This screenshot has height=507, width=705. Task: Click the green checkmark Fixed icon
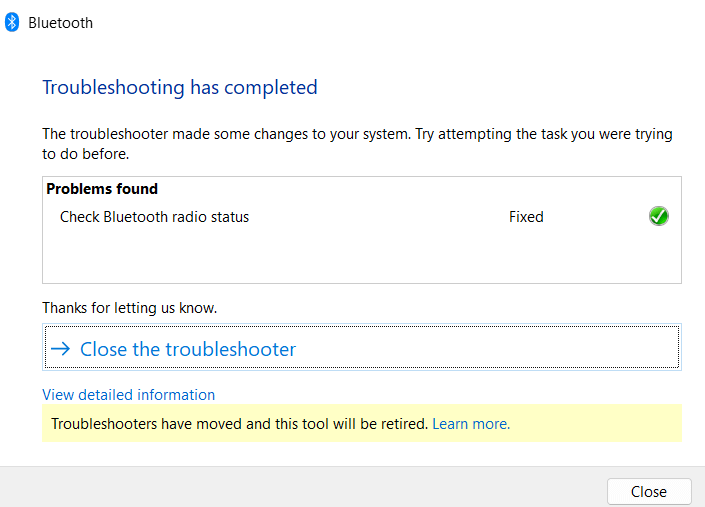(x=658, y=216)
